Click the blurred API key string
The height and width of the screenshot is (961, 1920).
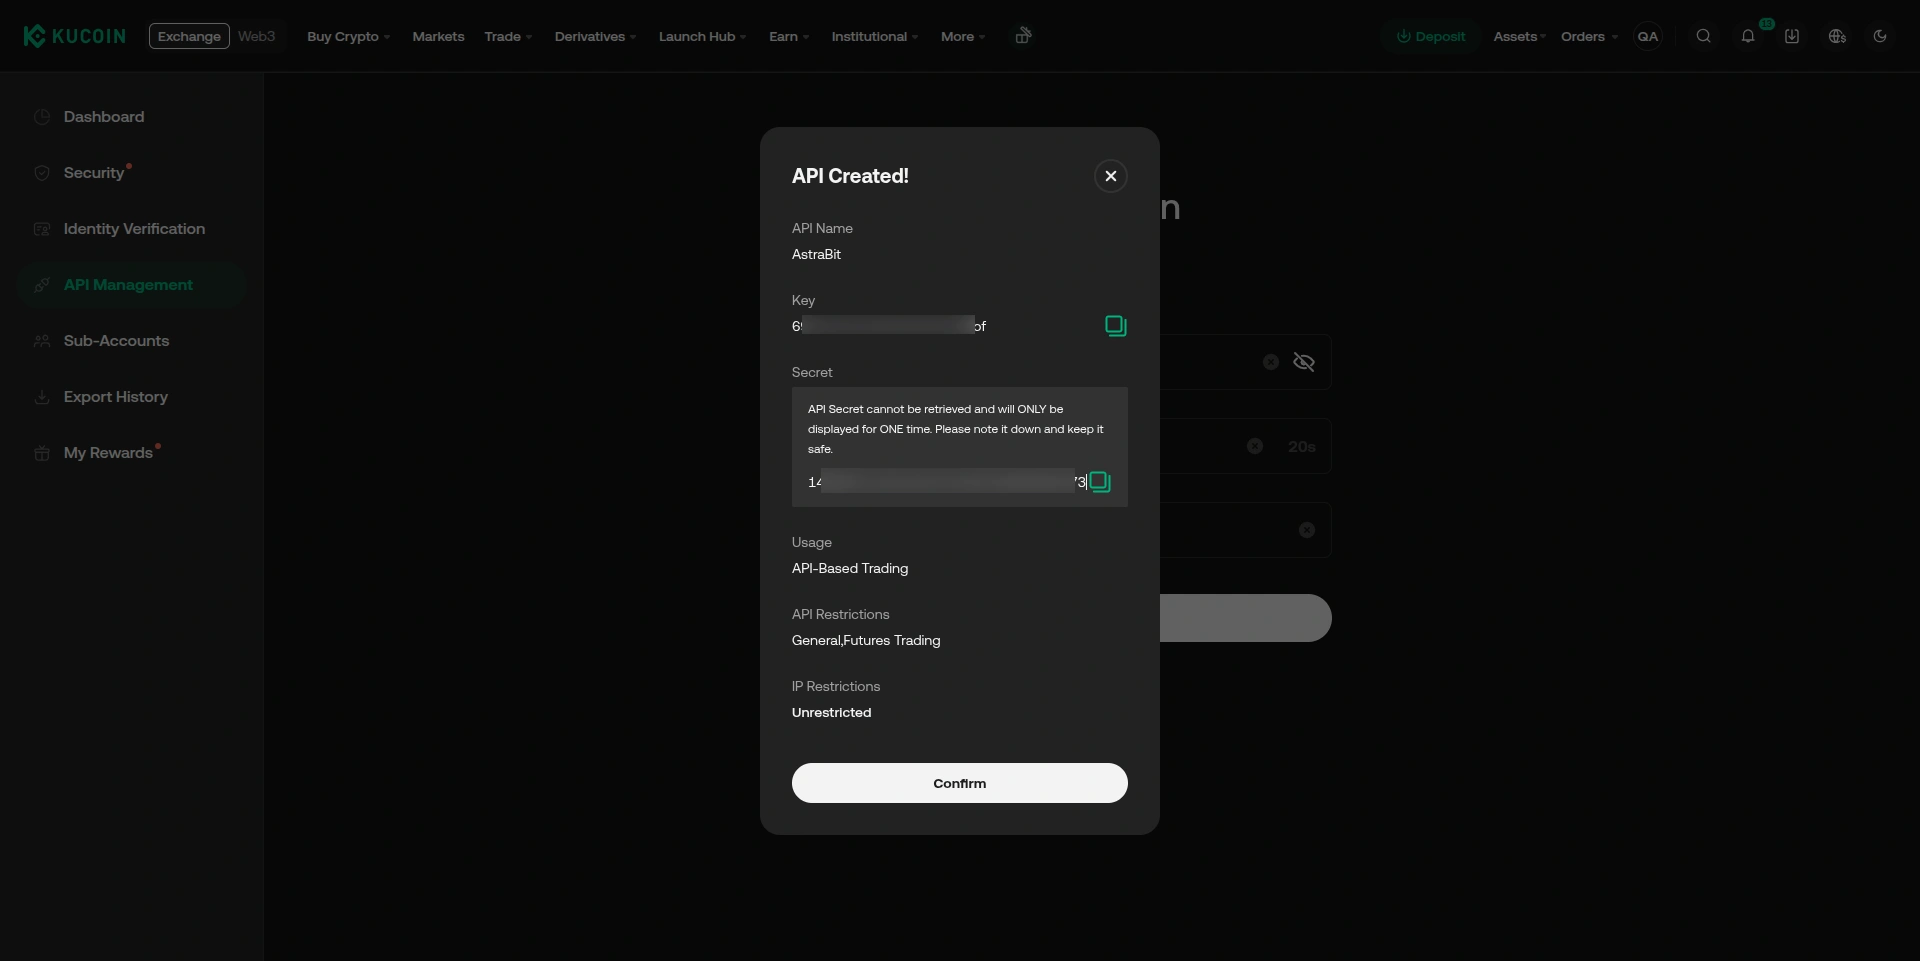[x=889, y=326]
